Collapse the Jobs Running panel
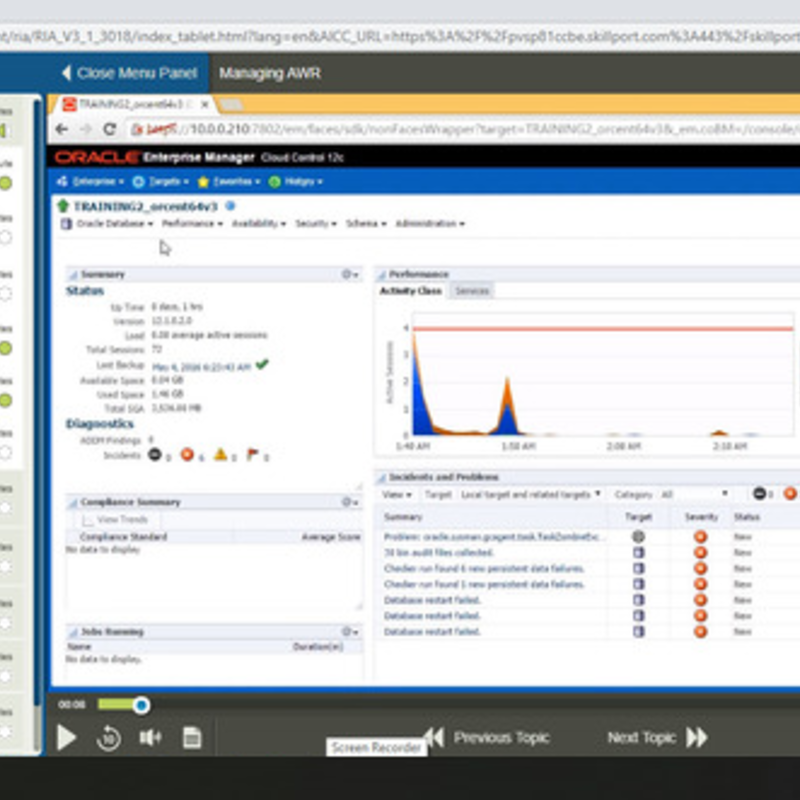This screenshot has height=800, width=800. (x=73, y=632)
